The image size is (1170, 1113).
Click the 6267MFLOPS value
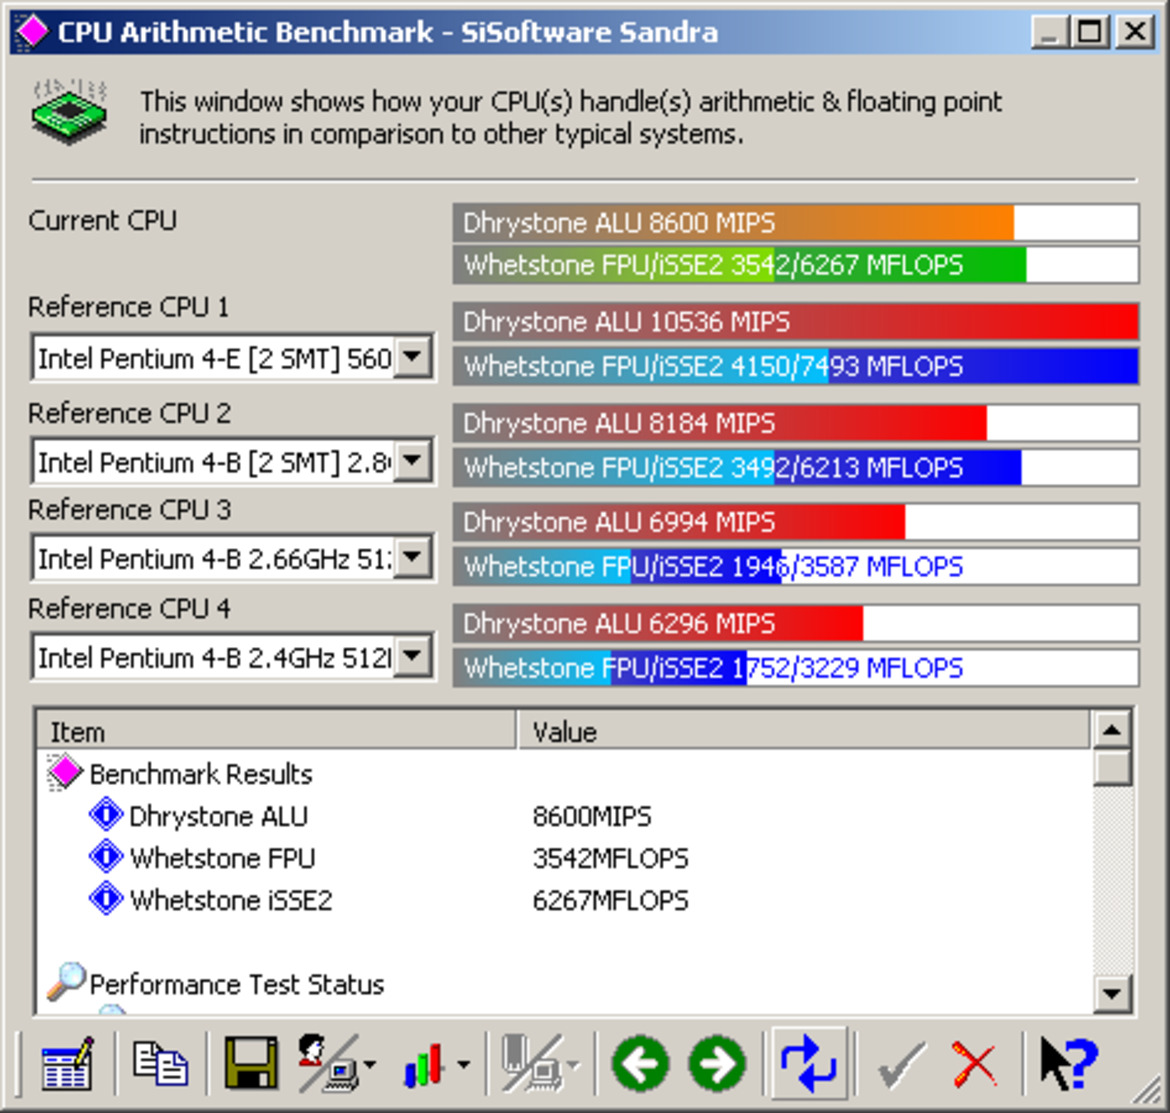(610, 900)
